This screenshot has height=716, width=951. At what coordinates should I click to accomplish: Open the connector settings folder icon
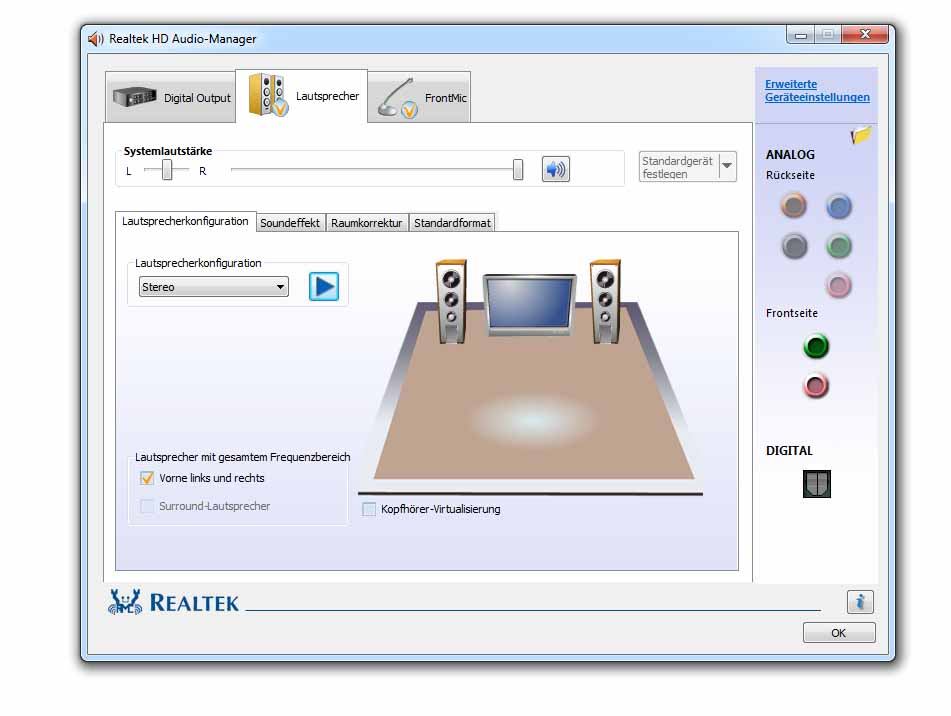click(x=861, y=135)
